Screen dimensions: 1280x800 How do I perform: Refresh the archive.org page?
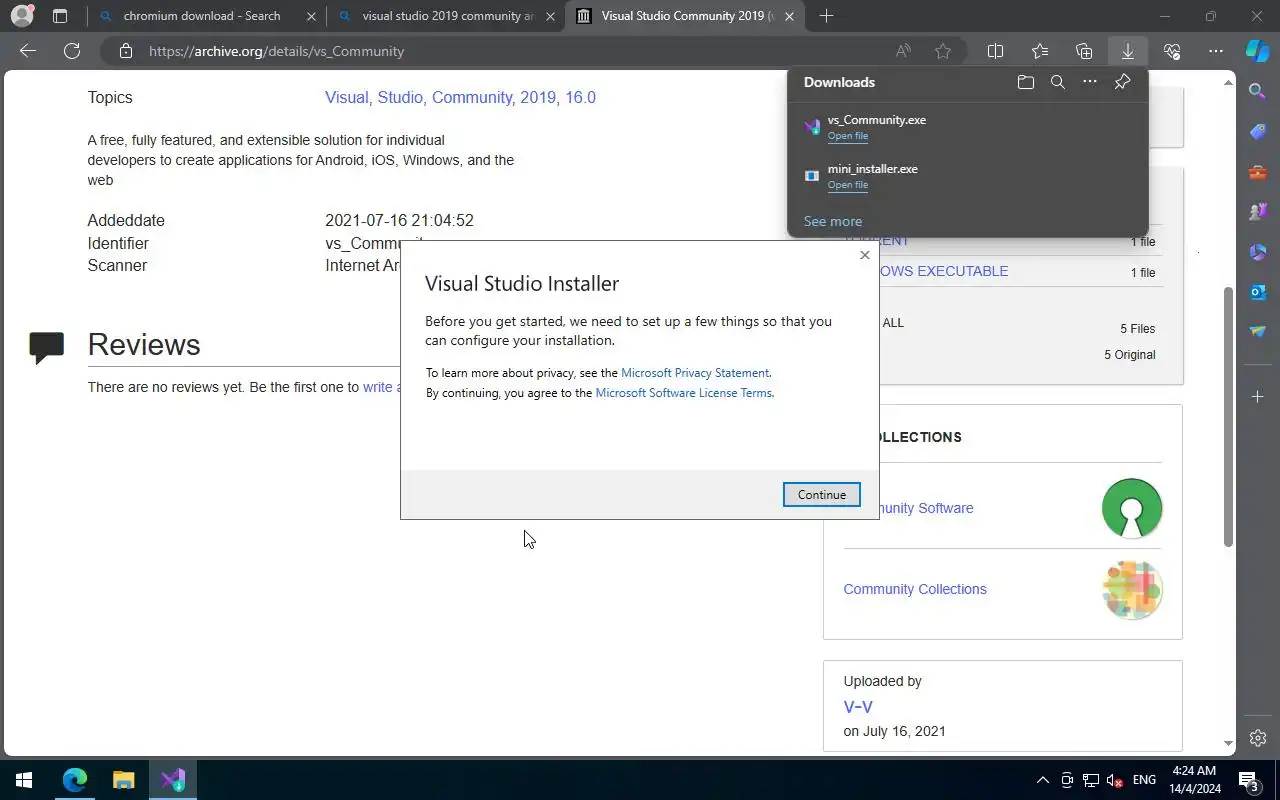point(72,51)
